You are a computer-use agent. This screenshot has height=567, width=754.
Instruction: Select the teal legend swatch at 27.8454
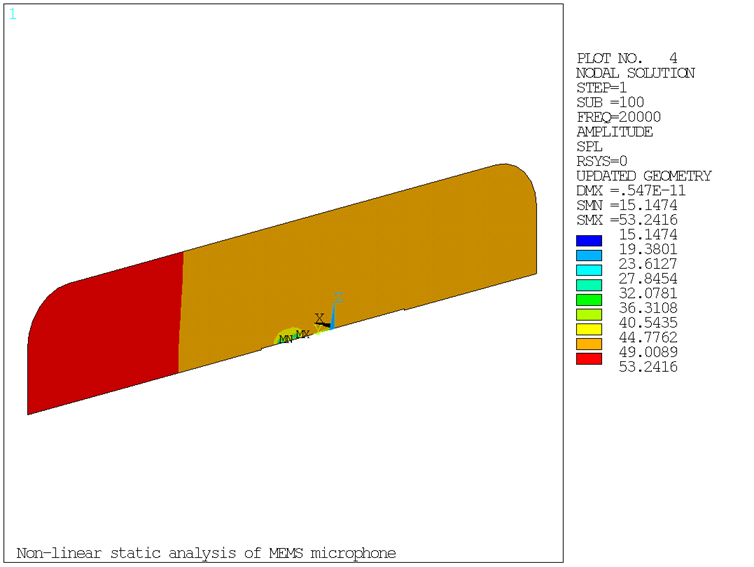click(x=589, y=285)
